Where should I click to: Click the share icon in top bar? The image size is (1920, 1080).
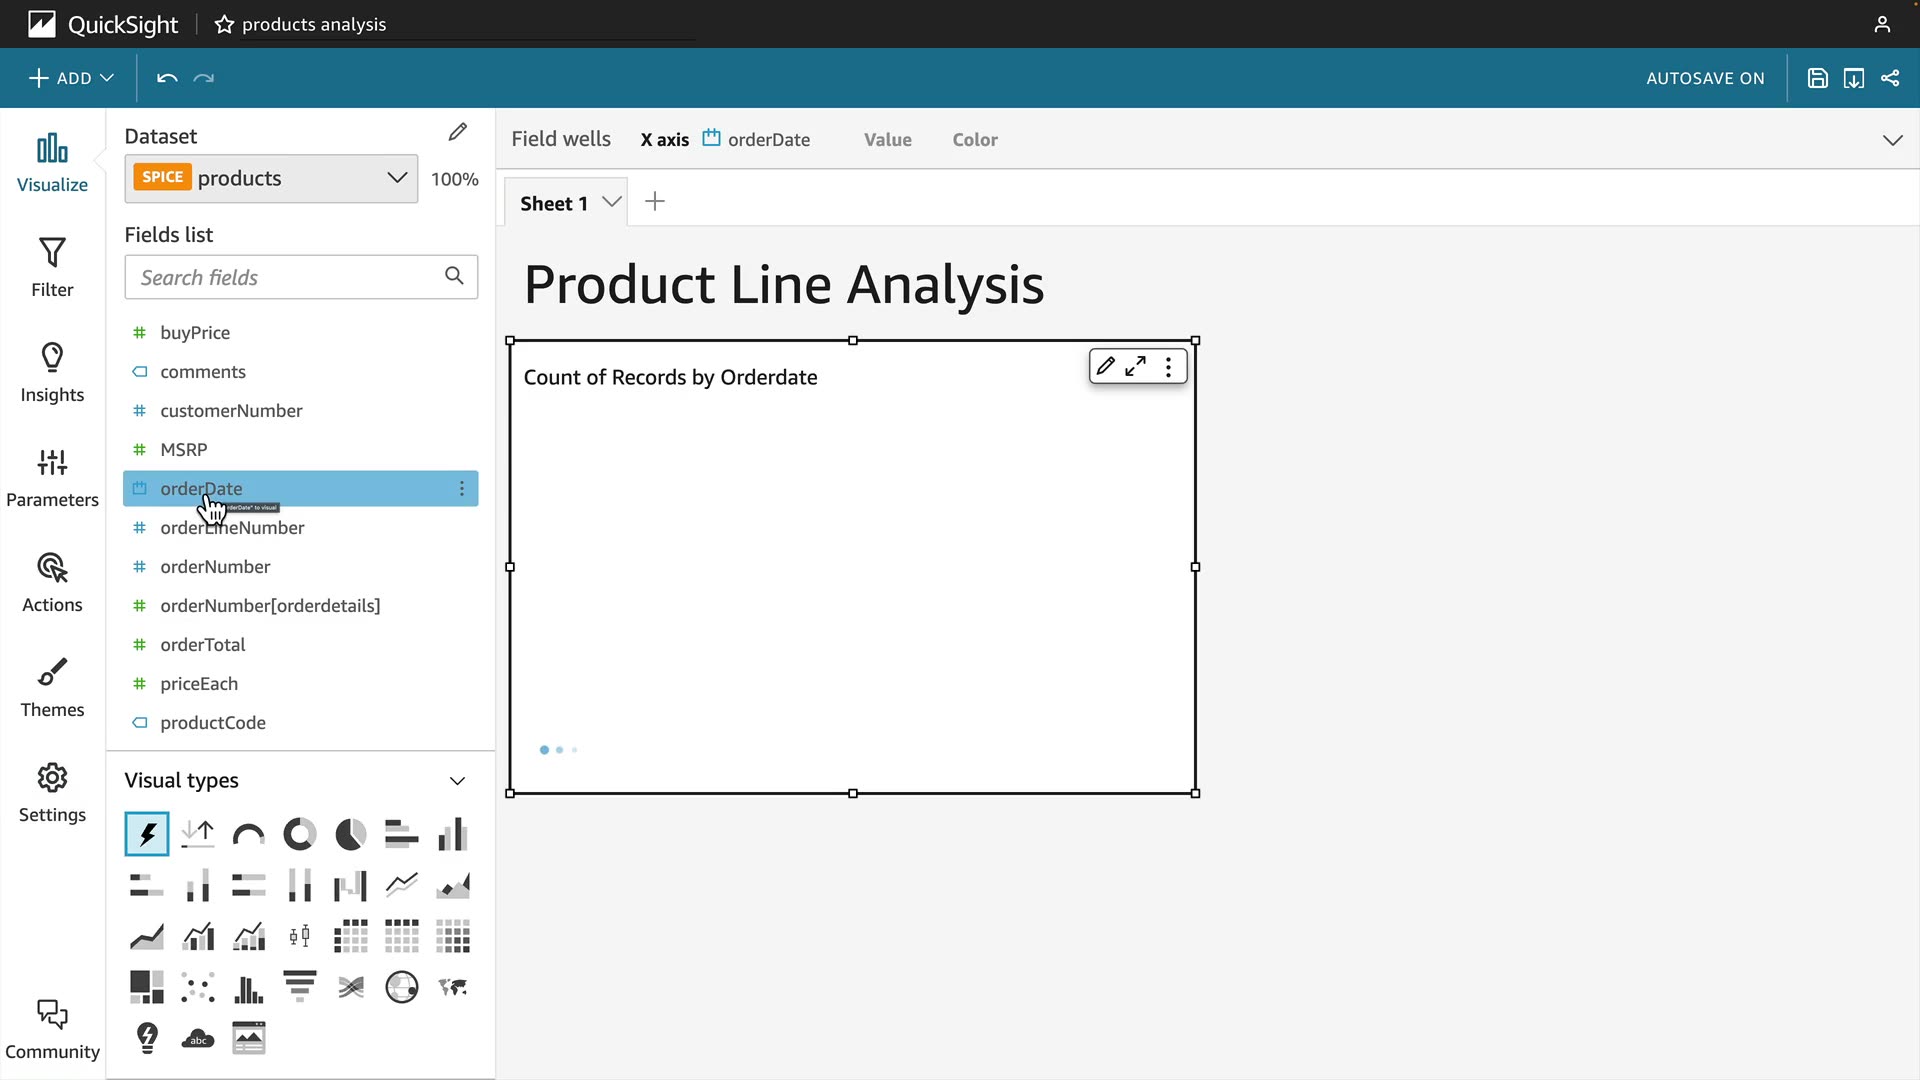tap(1890, 78)
